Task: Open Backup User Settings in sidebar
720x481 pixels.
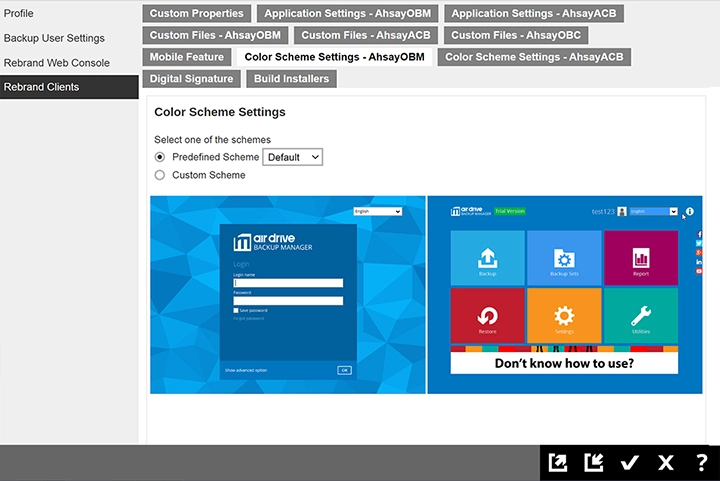Action: [54, 38]
